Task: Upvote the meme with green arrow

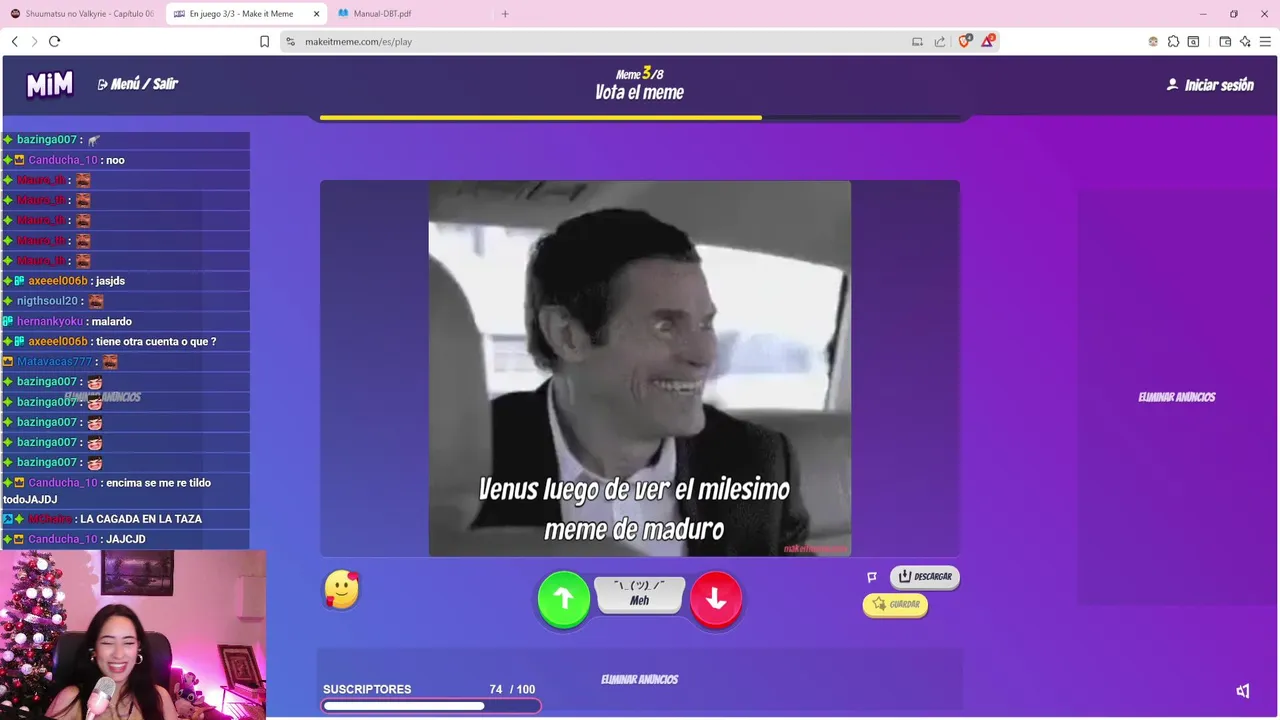Action: click(x=564, y=599)
